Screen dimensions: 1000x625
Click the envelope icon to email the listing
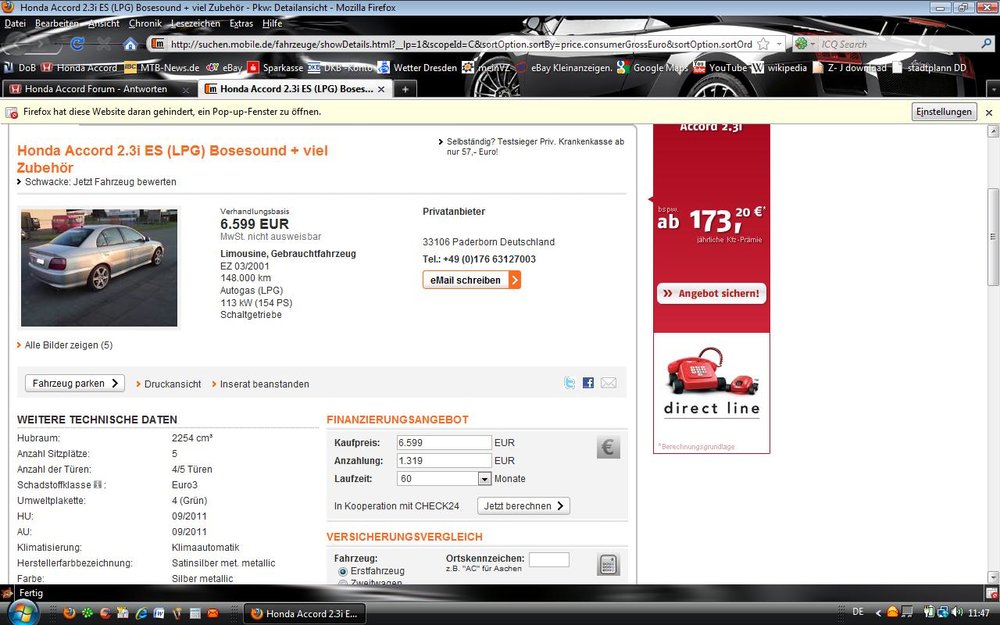coord(608,383)
